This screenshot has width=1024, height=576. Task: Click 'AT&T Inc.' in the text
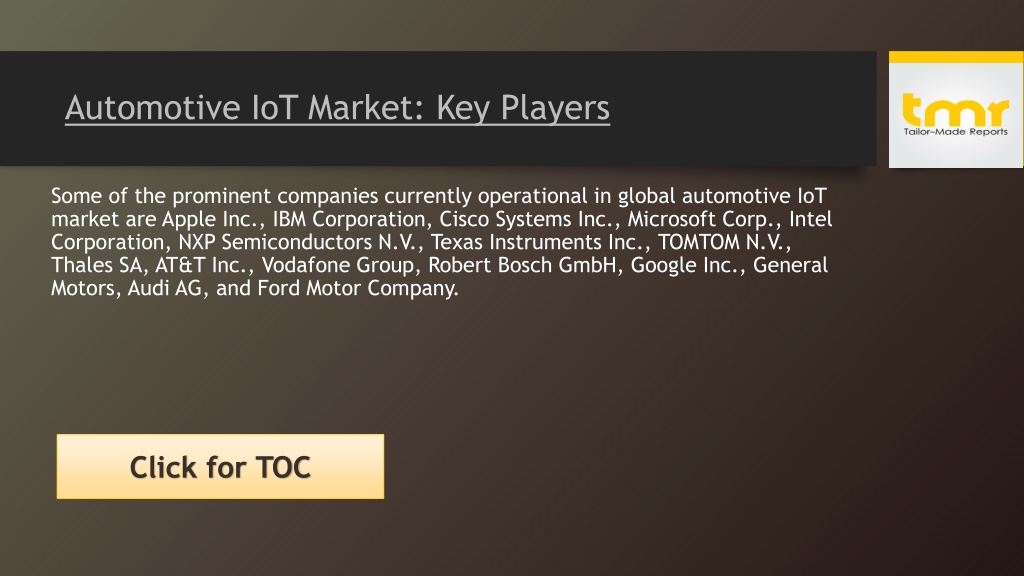point(201,265)
